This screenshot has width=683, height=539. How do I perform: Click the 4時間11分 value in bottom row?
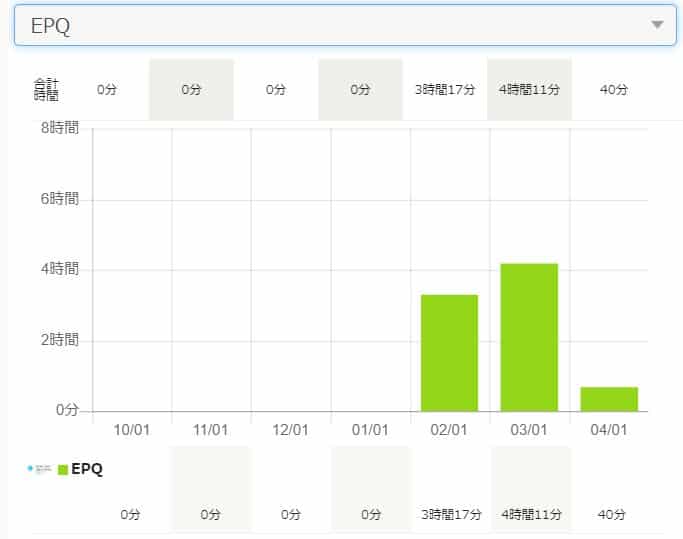point(529,515)
